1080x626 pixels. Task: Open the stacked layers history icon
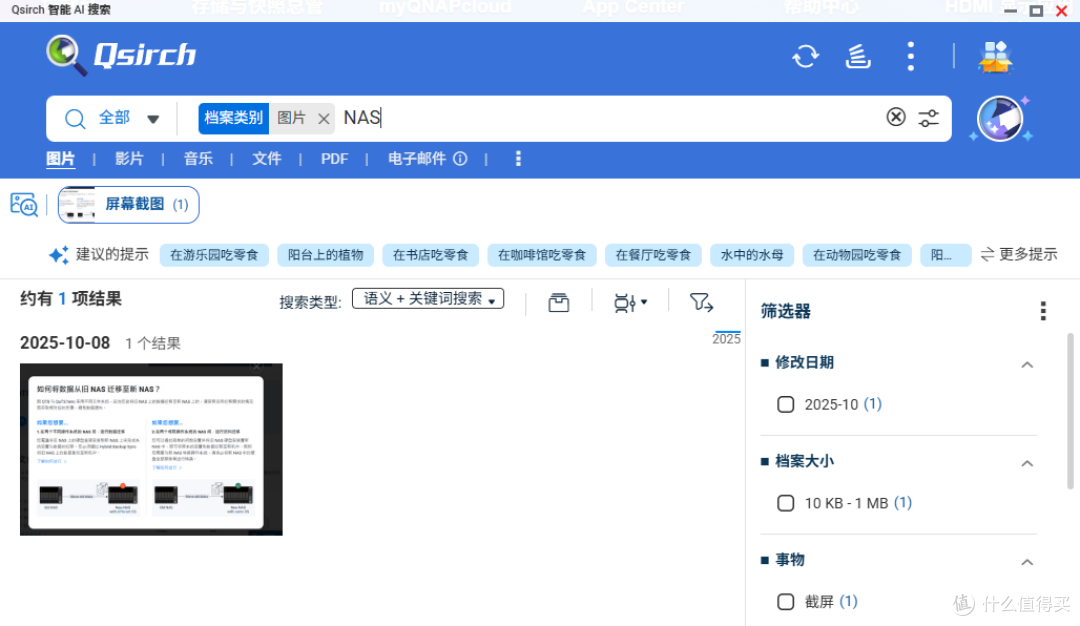point(858,56)
